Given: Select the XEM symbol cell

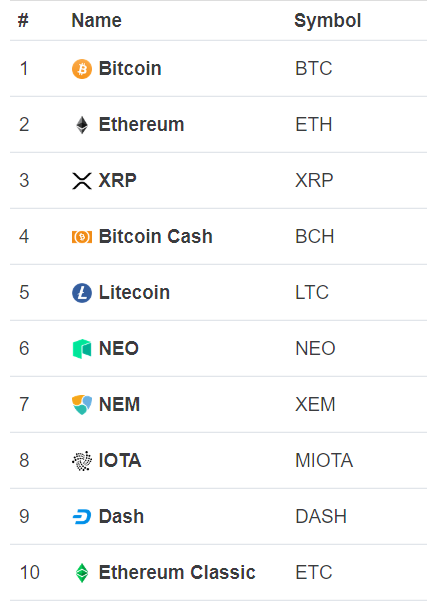Looking at the screenshot, I should point(315,404).
